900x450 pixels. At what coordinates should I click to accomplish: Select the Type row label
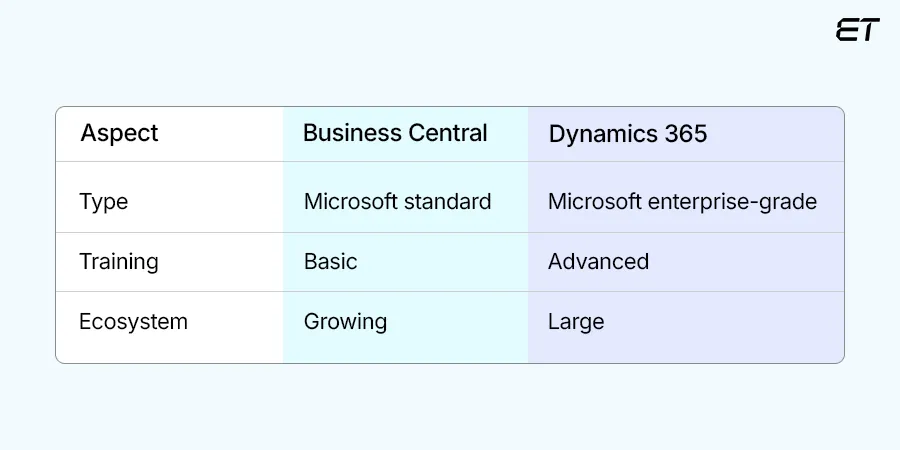[x=104, y=201]
